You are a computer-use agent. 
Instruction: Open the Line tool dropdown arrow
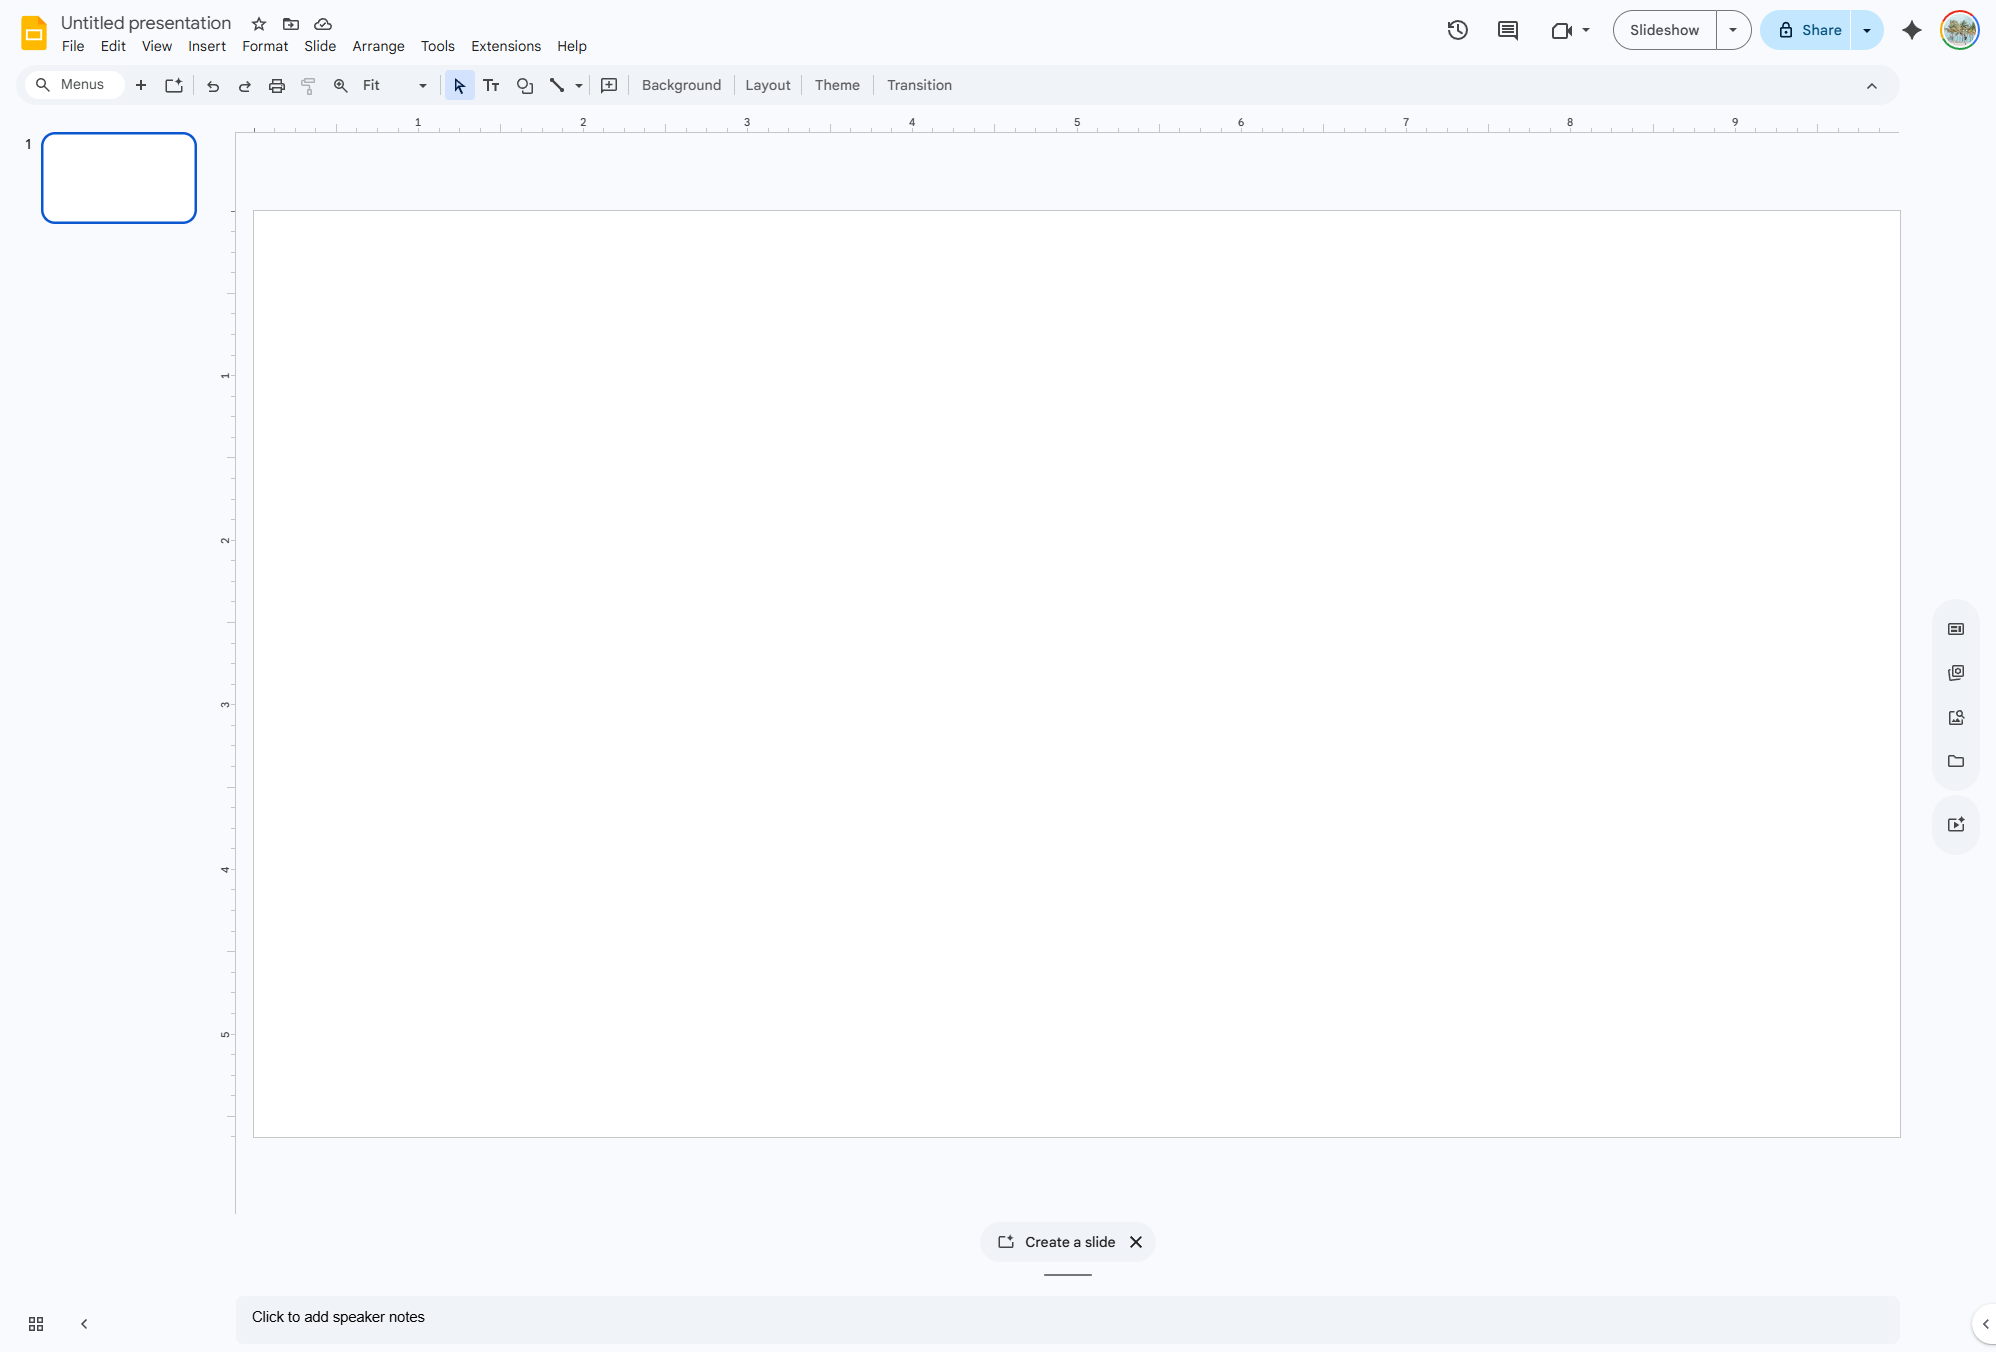(579, 86)
